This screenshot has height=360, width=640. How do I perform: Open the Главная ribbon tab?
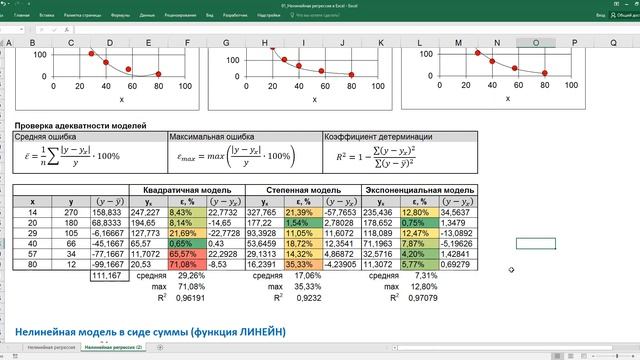[22, 15]
